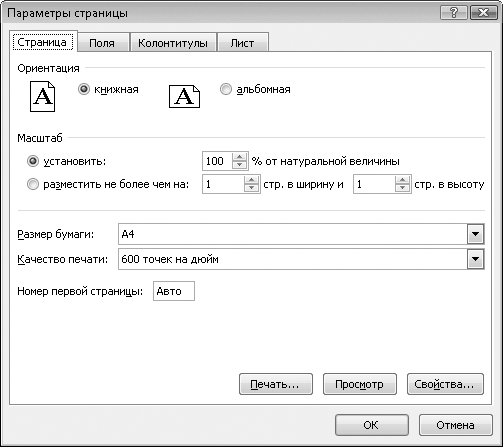Click the Номер первой страницы field
503x447 pixels.
[x=174, y=291]
